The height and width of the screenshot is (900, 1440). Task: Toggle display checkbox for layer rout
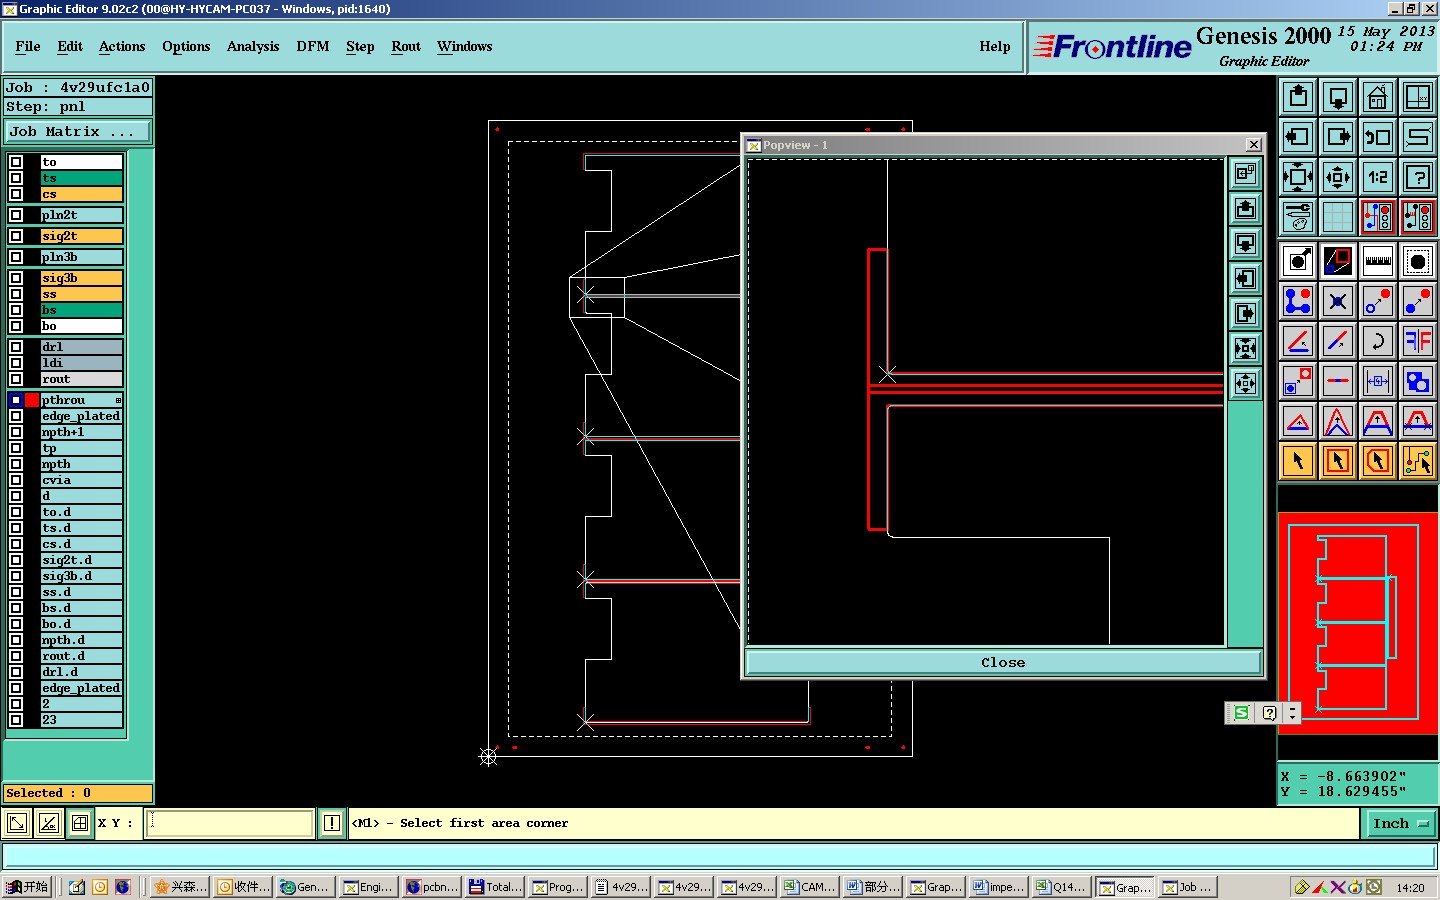click(16, 379)
